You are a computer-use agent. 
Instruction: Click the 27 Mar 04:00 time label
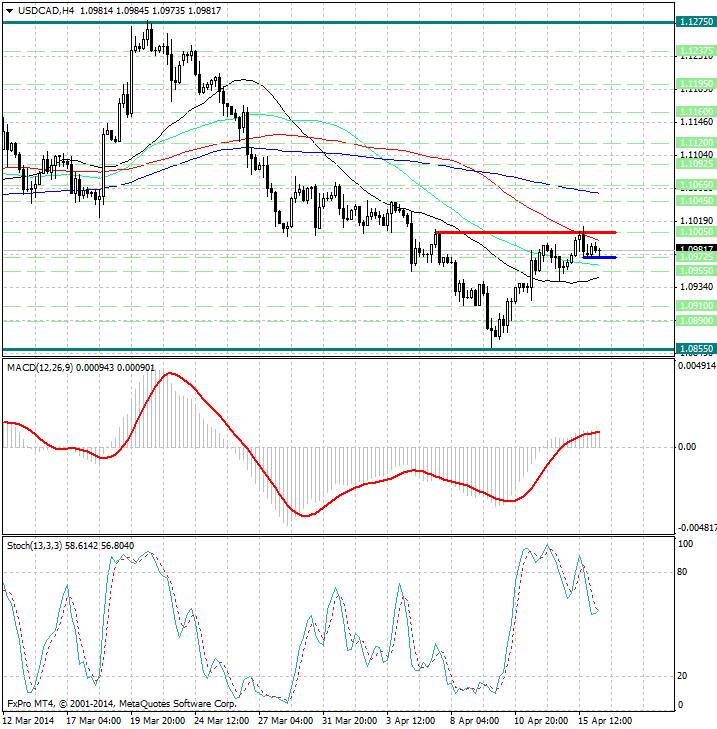click(286, 721)
